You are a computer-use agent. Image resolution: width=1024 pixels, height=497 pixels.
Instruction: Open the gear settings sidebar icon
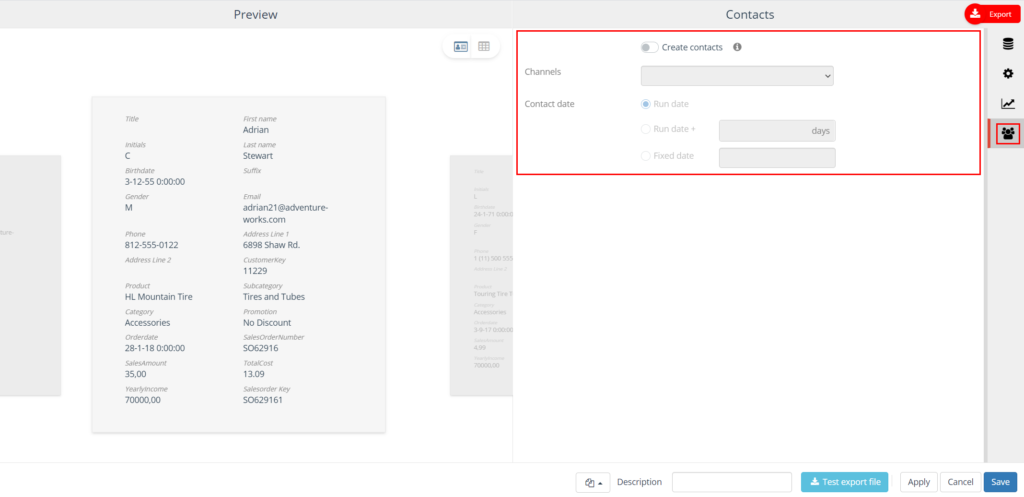tap(1008, 73)
